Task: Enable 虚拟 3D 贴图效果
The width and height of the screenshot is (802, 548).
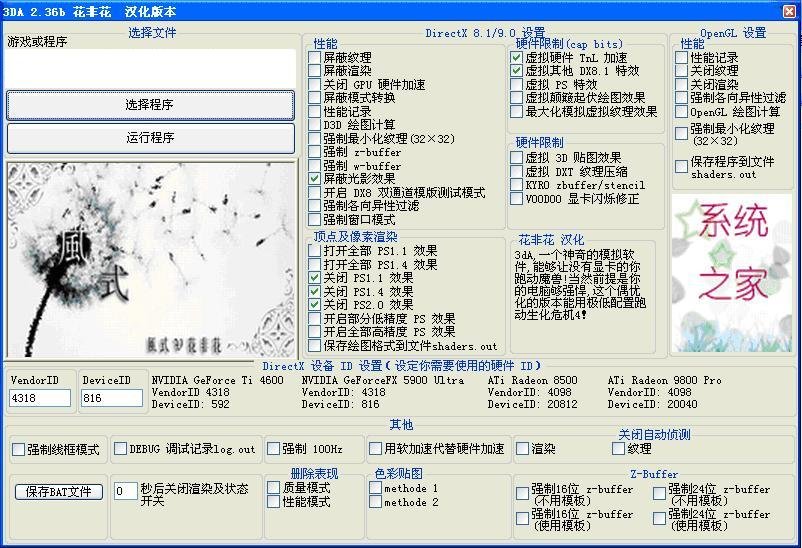Action: coord(517,158)
